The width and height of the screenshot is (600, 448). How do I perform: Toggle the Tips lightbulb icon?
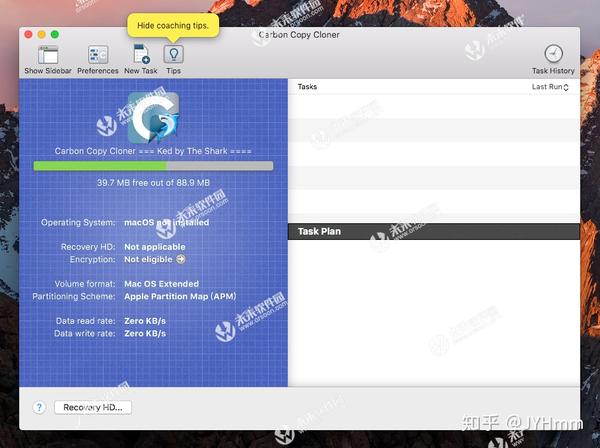coord(174,54)
